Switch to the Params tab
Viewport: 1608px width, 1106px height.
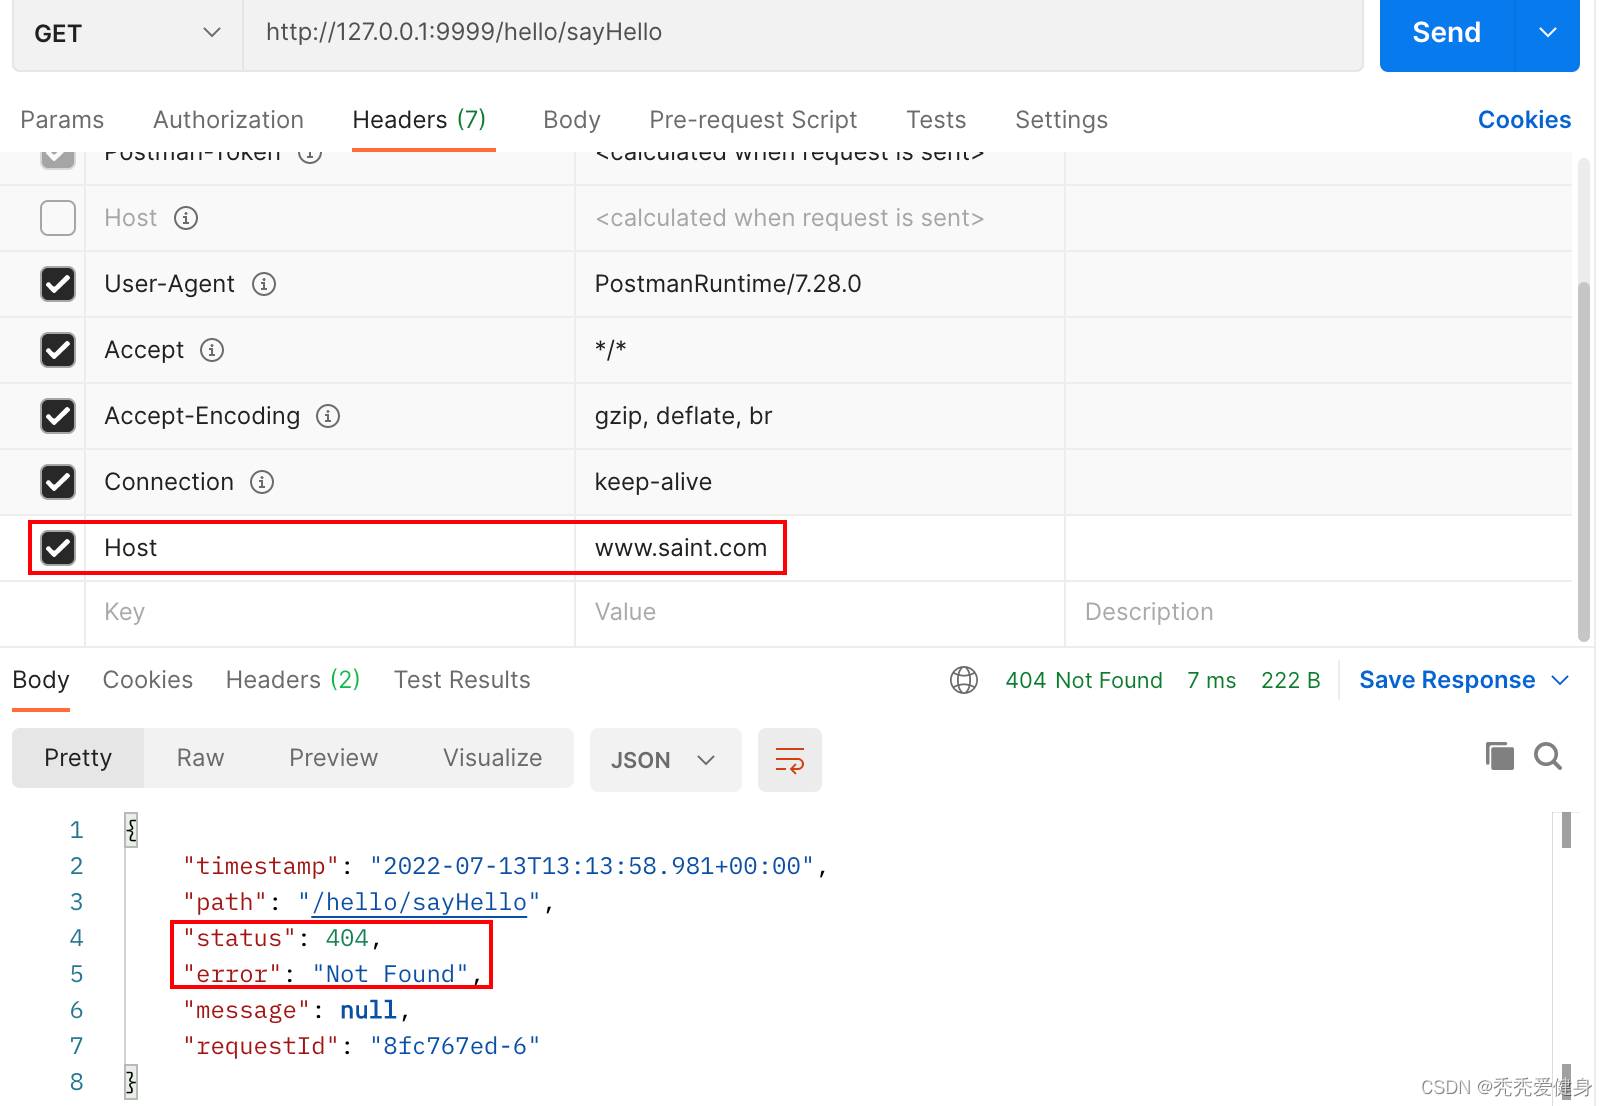click(62, 120)
